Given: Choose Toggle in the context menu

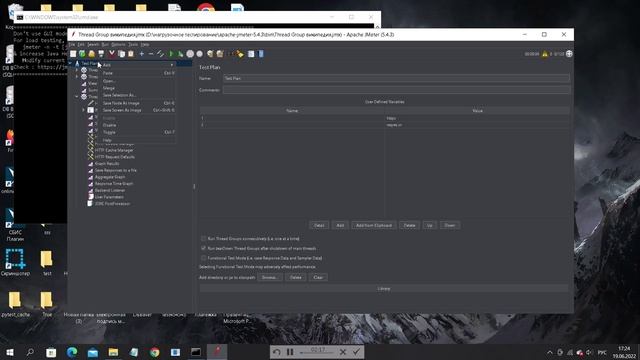Looking at the screenshot, I should pyautogui.click(x=138, y=132).
